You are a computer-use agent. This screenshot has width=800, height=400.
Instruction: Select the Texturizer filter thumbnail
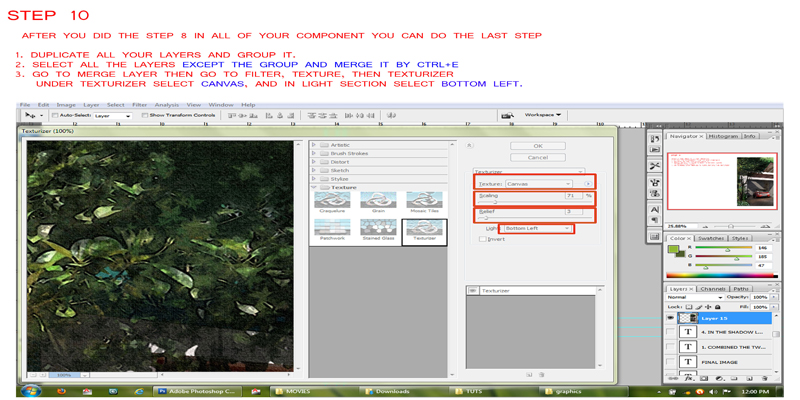tap(424, 230)
